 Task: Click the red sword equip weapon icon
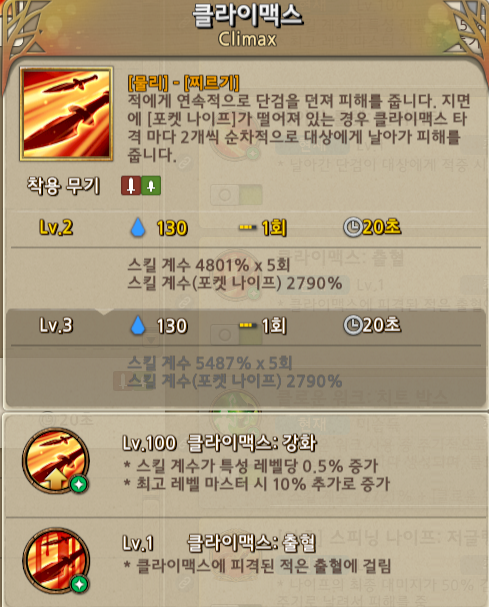pyautogui.click(x=131, y=185)
